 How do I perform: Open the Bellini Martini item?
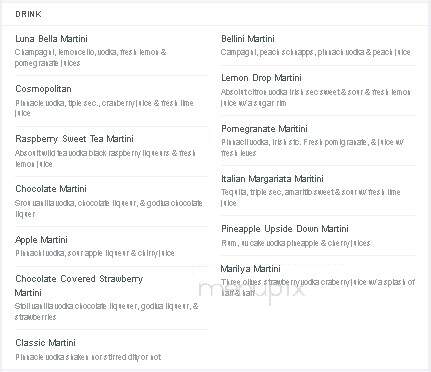tap(248, 39)
